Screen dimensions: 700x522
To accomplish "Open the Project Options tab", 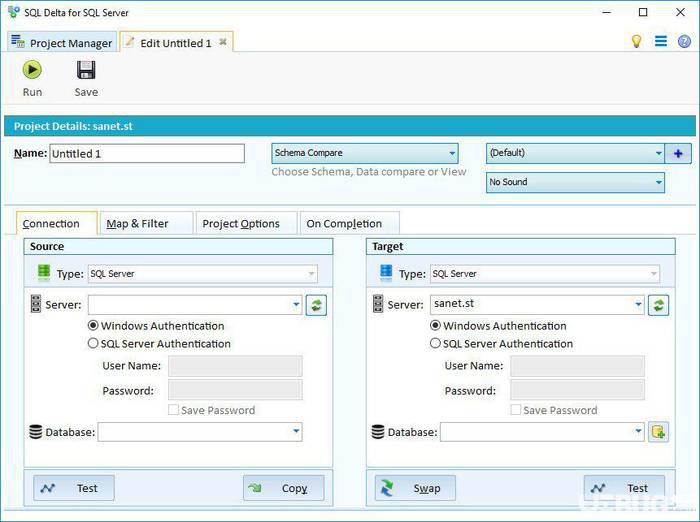I will (246, 223).
